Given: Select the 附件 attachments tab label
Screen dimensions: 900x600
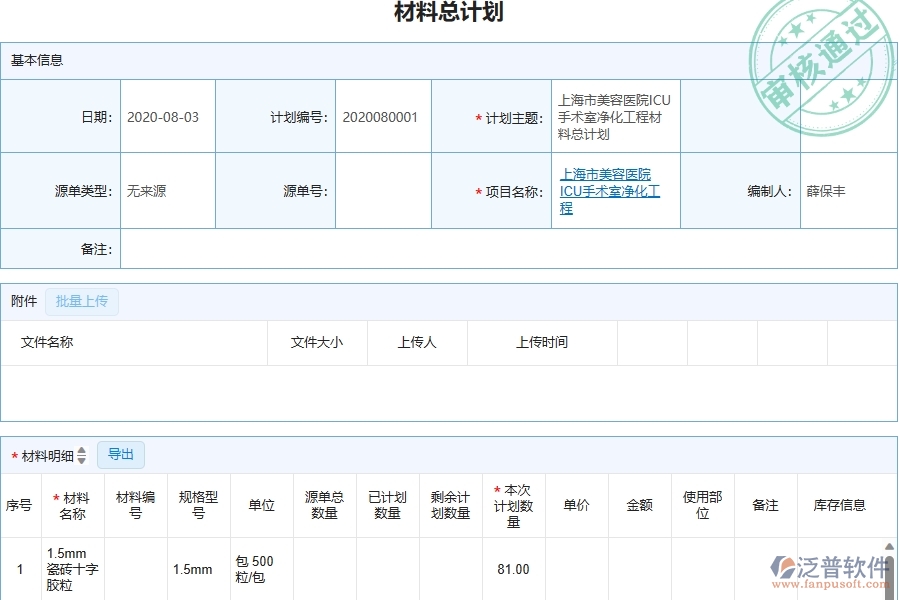Looking at the screenshot, I should [23, 301].
